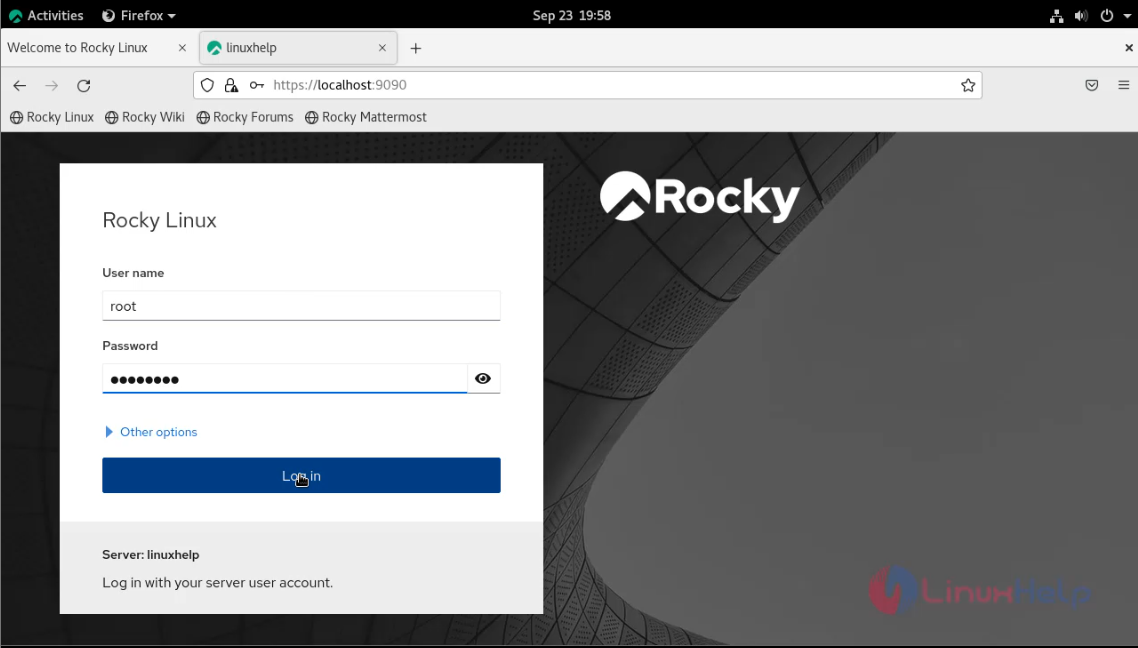Click the 'Server: linuxhelp' text
1138x648 pixels.
pos(150,554)
